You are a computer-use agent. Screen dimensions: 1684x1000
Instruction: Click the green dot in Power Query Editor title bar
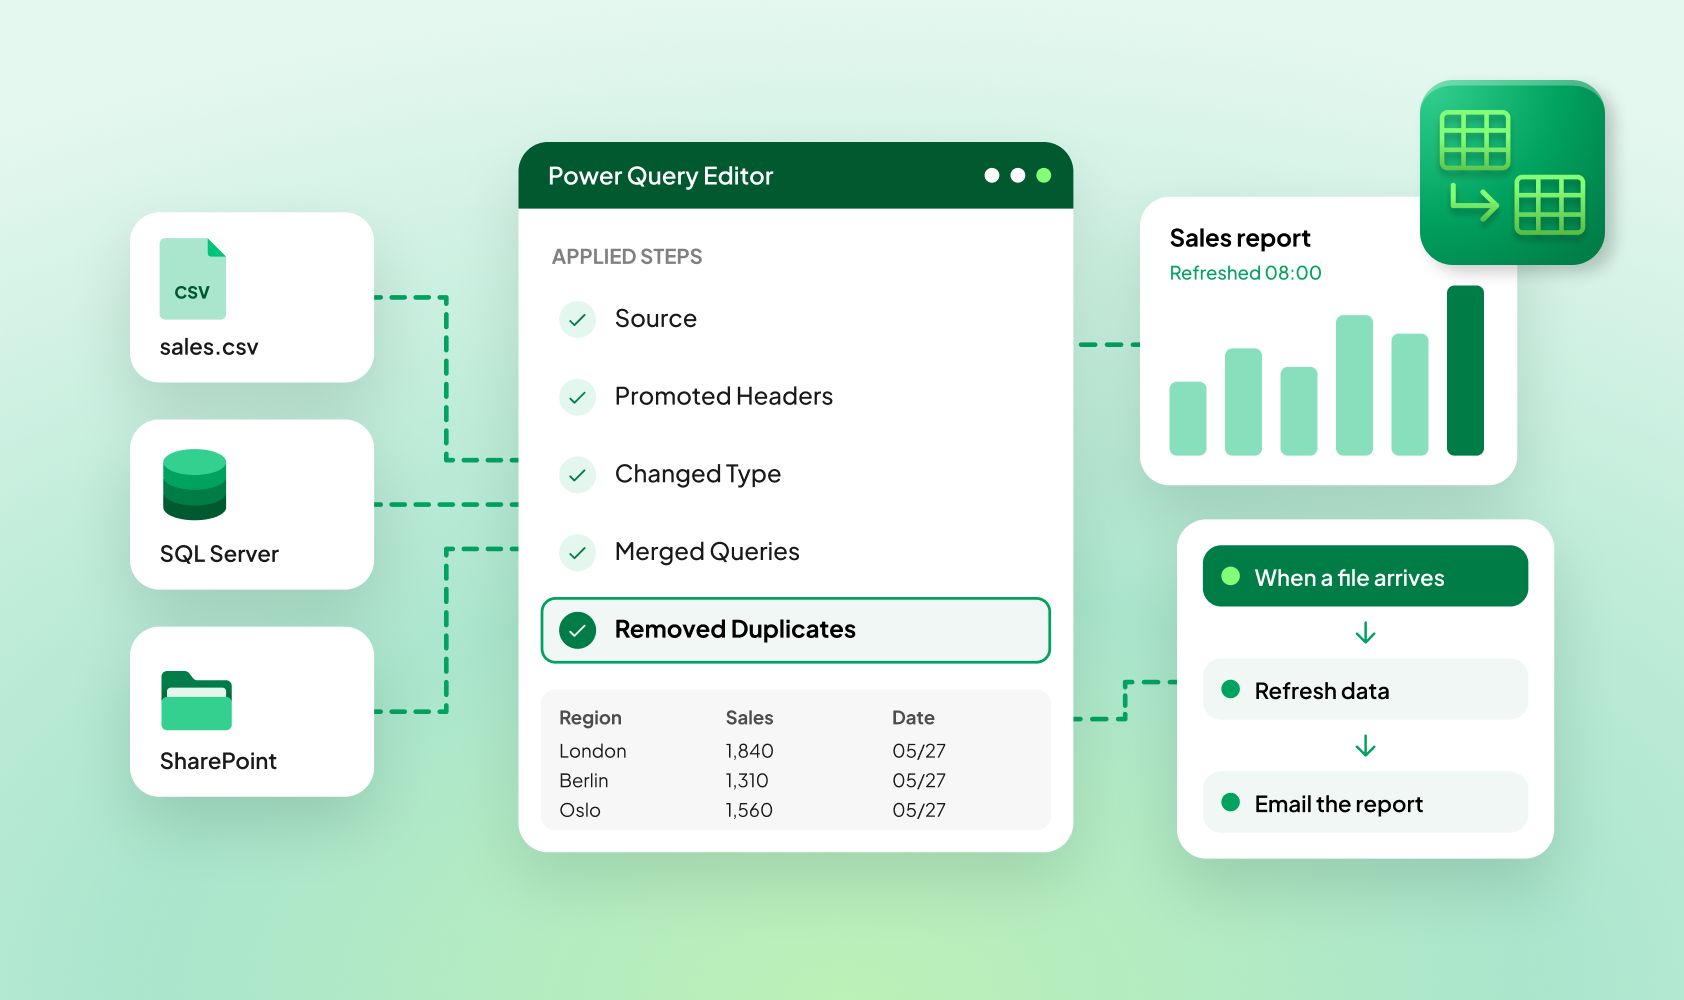[1044, 175]
